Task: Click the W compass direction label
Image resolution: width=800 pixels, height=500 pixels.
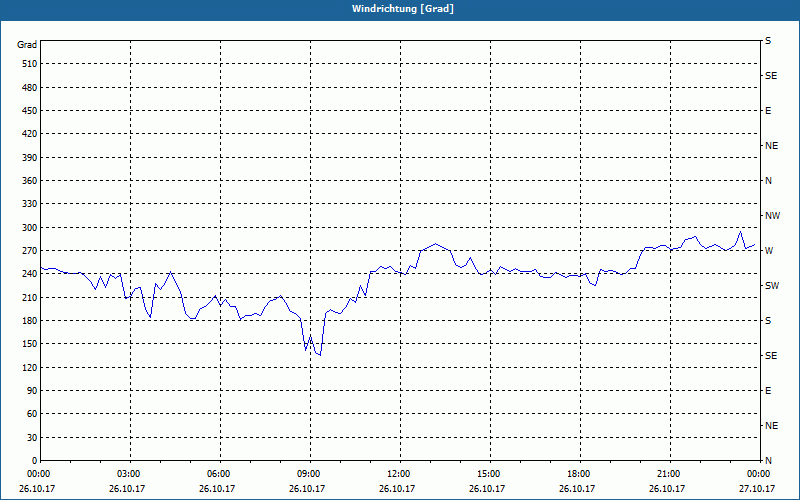Action: pos(769,251)
